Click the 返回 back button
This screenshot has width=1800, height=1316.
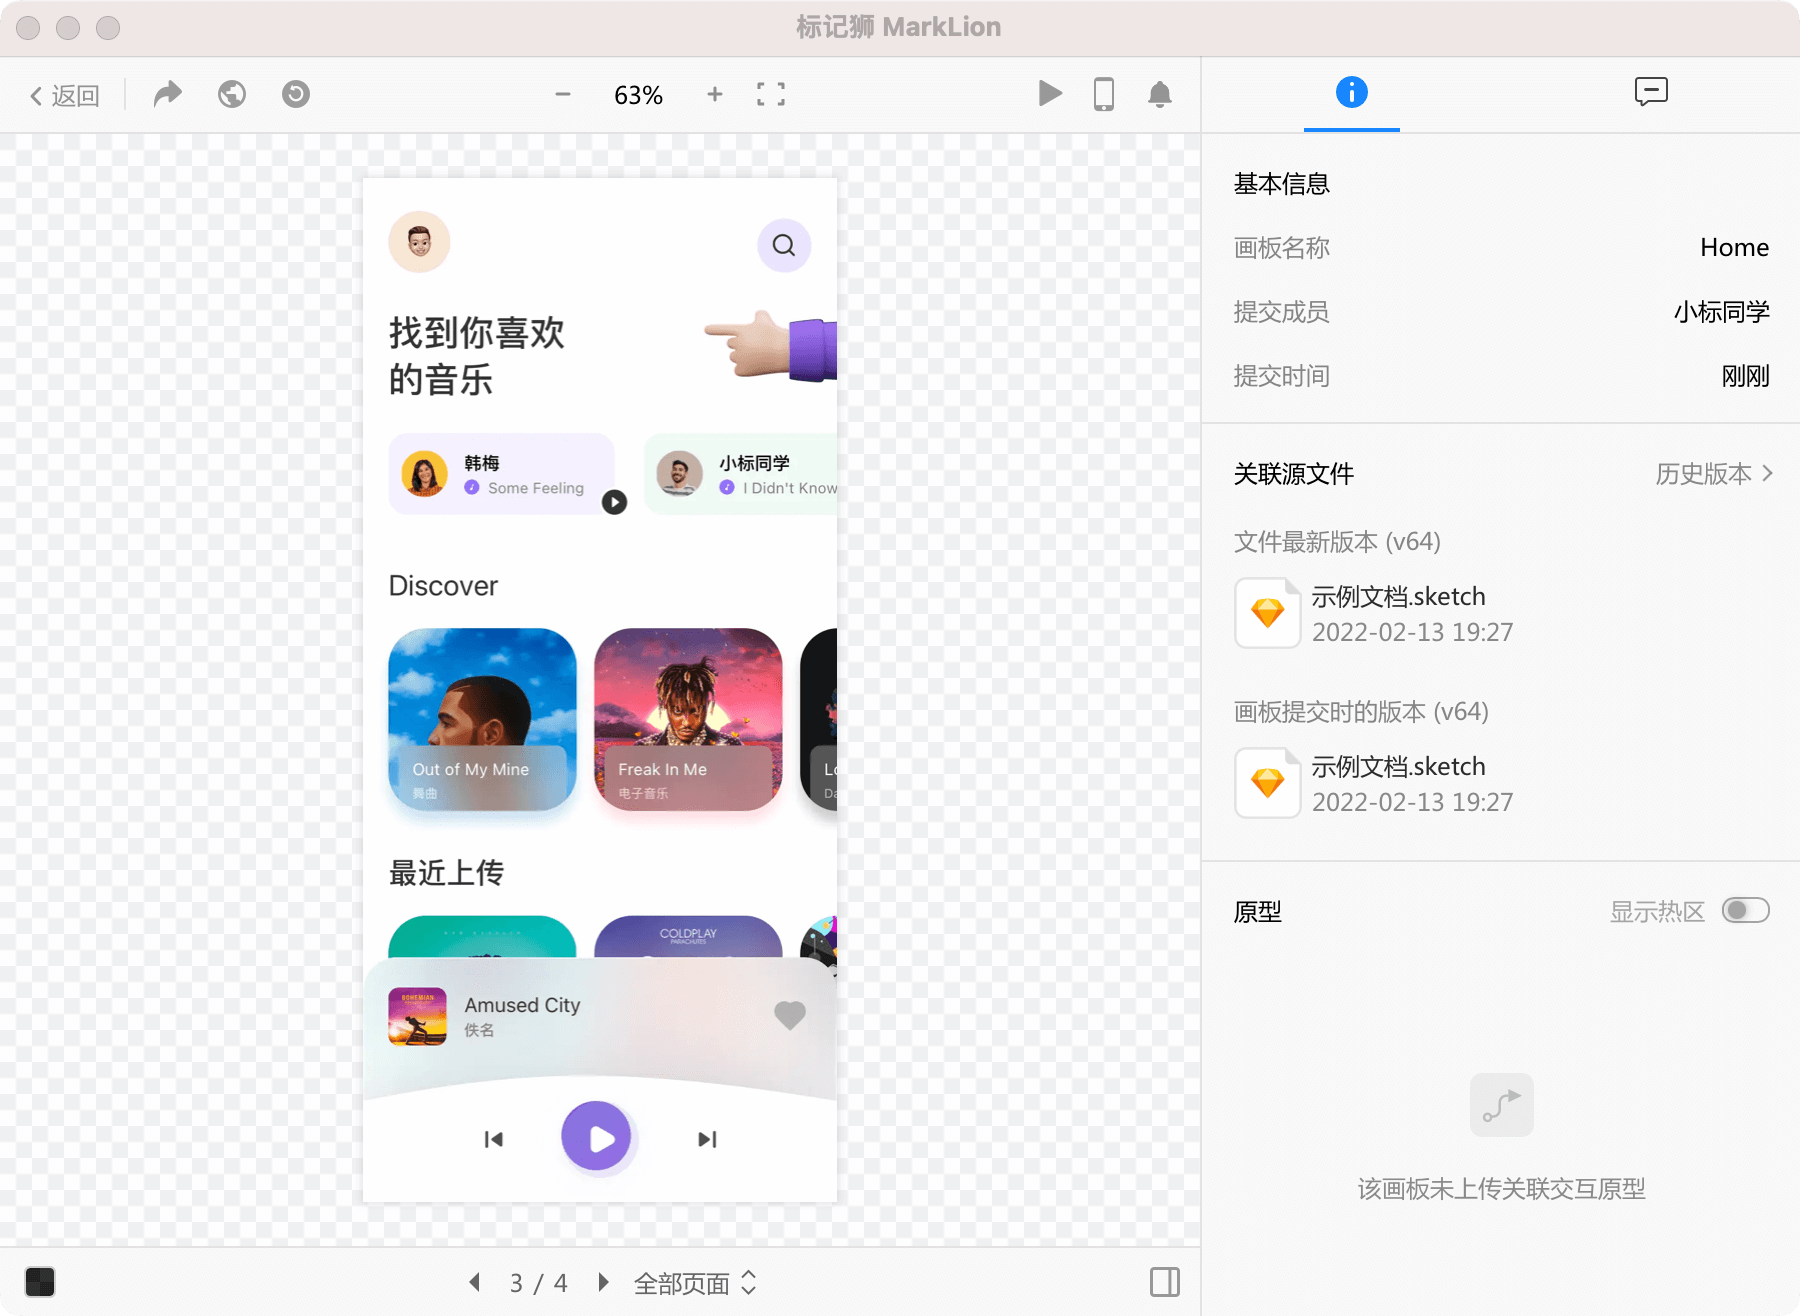pos(64,95)
